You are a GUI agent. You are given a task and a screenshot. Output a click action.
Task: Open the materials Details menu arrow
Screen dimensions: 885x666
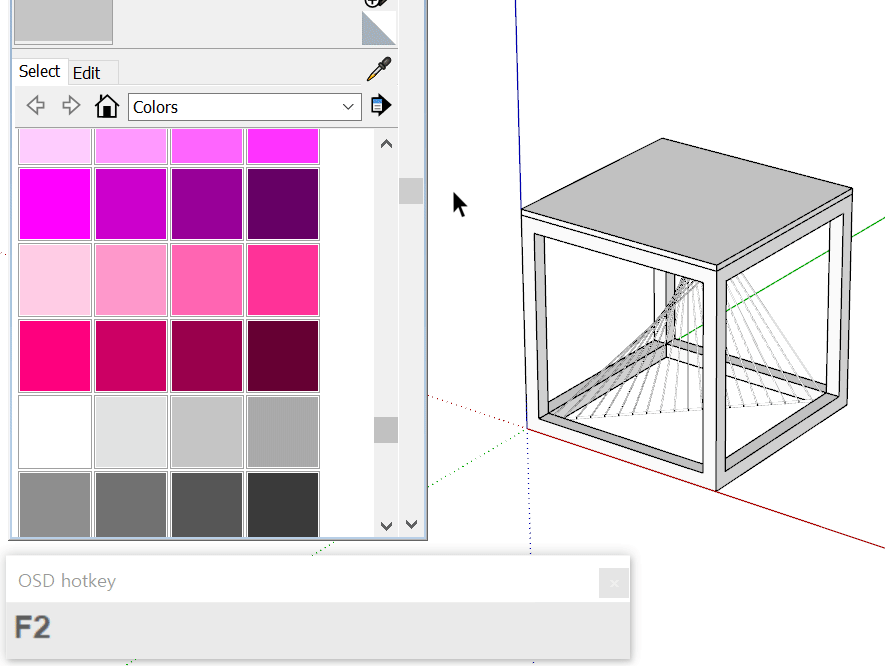point(381,106)
